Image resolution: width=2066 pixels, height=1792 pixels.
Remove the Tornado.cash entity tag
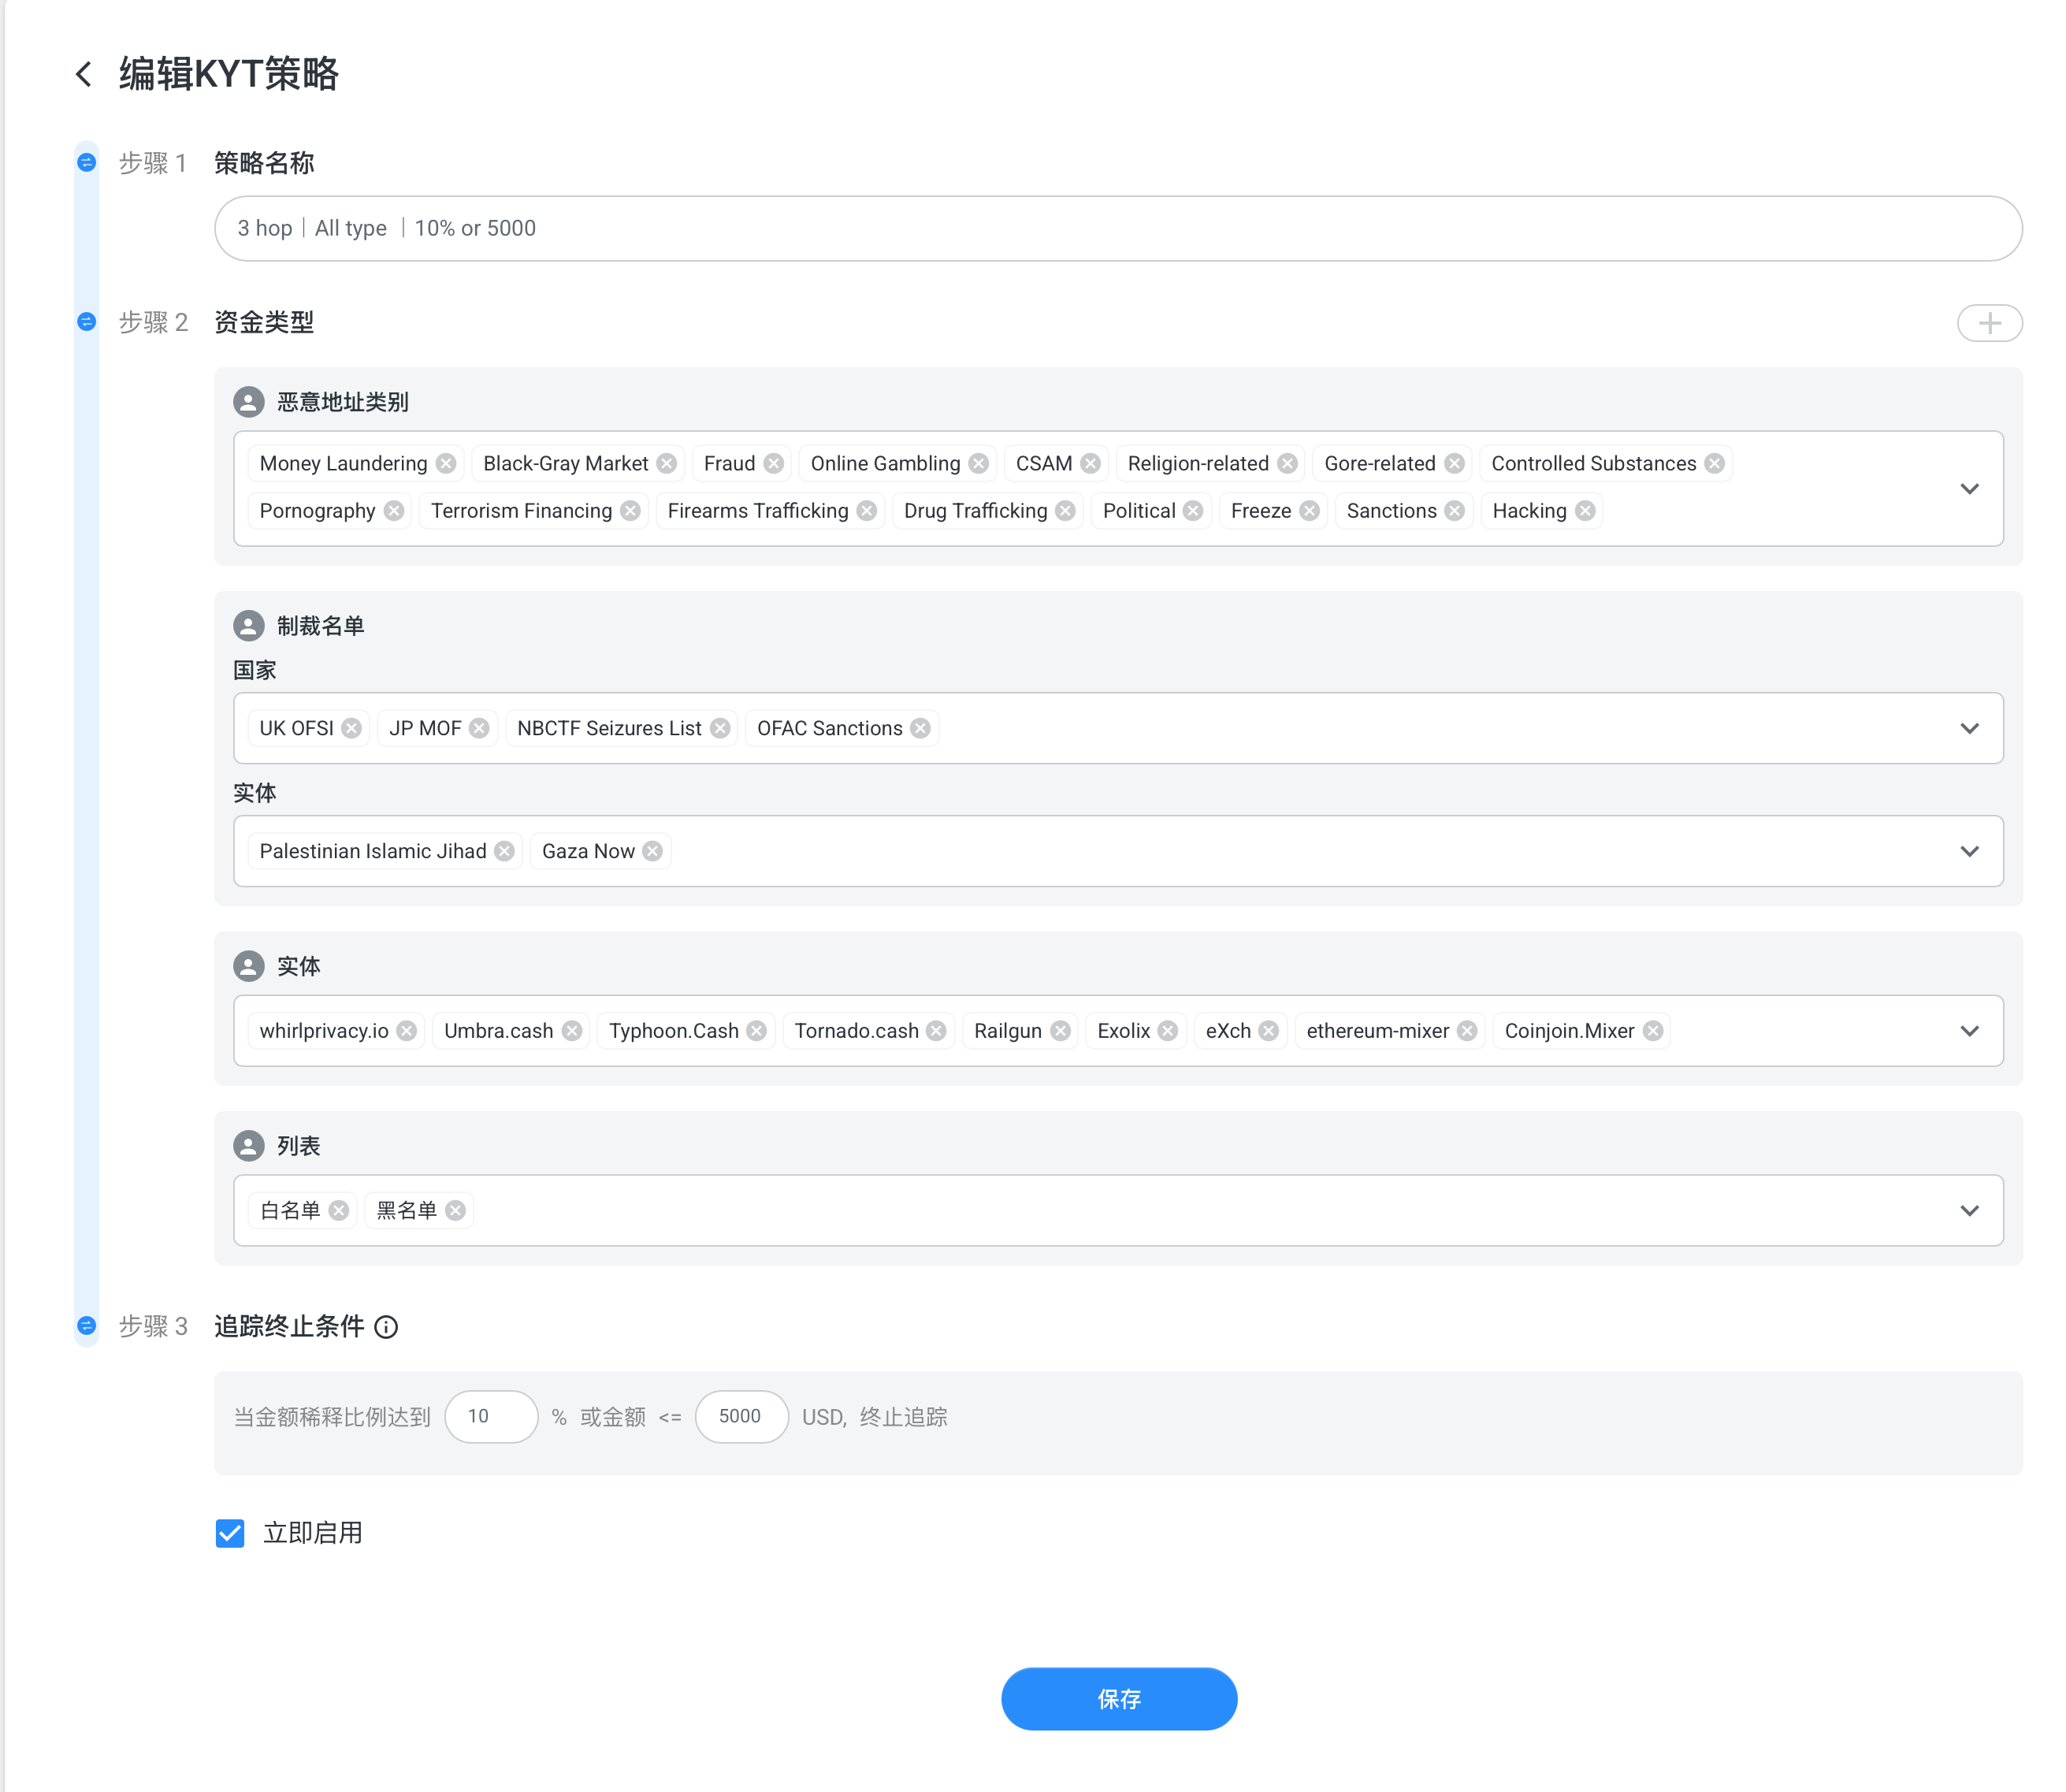936,1031
